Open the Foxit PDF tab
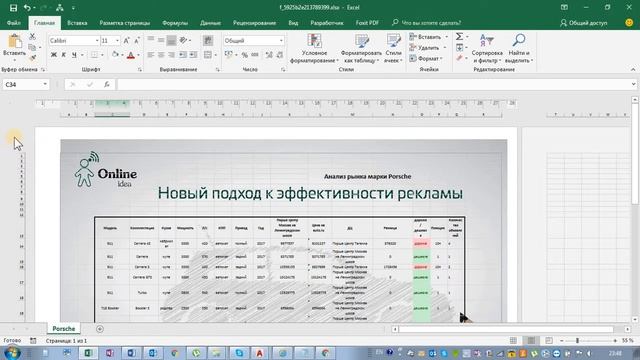The image size is (640, 360). (367, 23)
